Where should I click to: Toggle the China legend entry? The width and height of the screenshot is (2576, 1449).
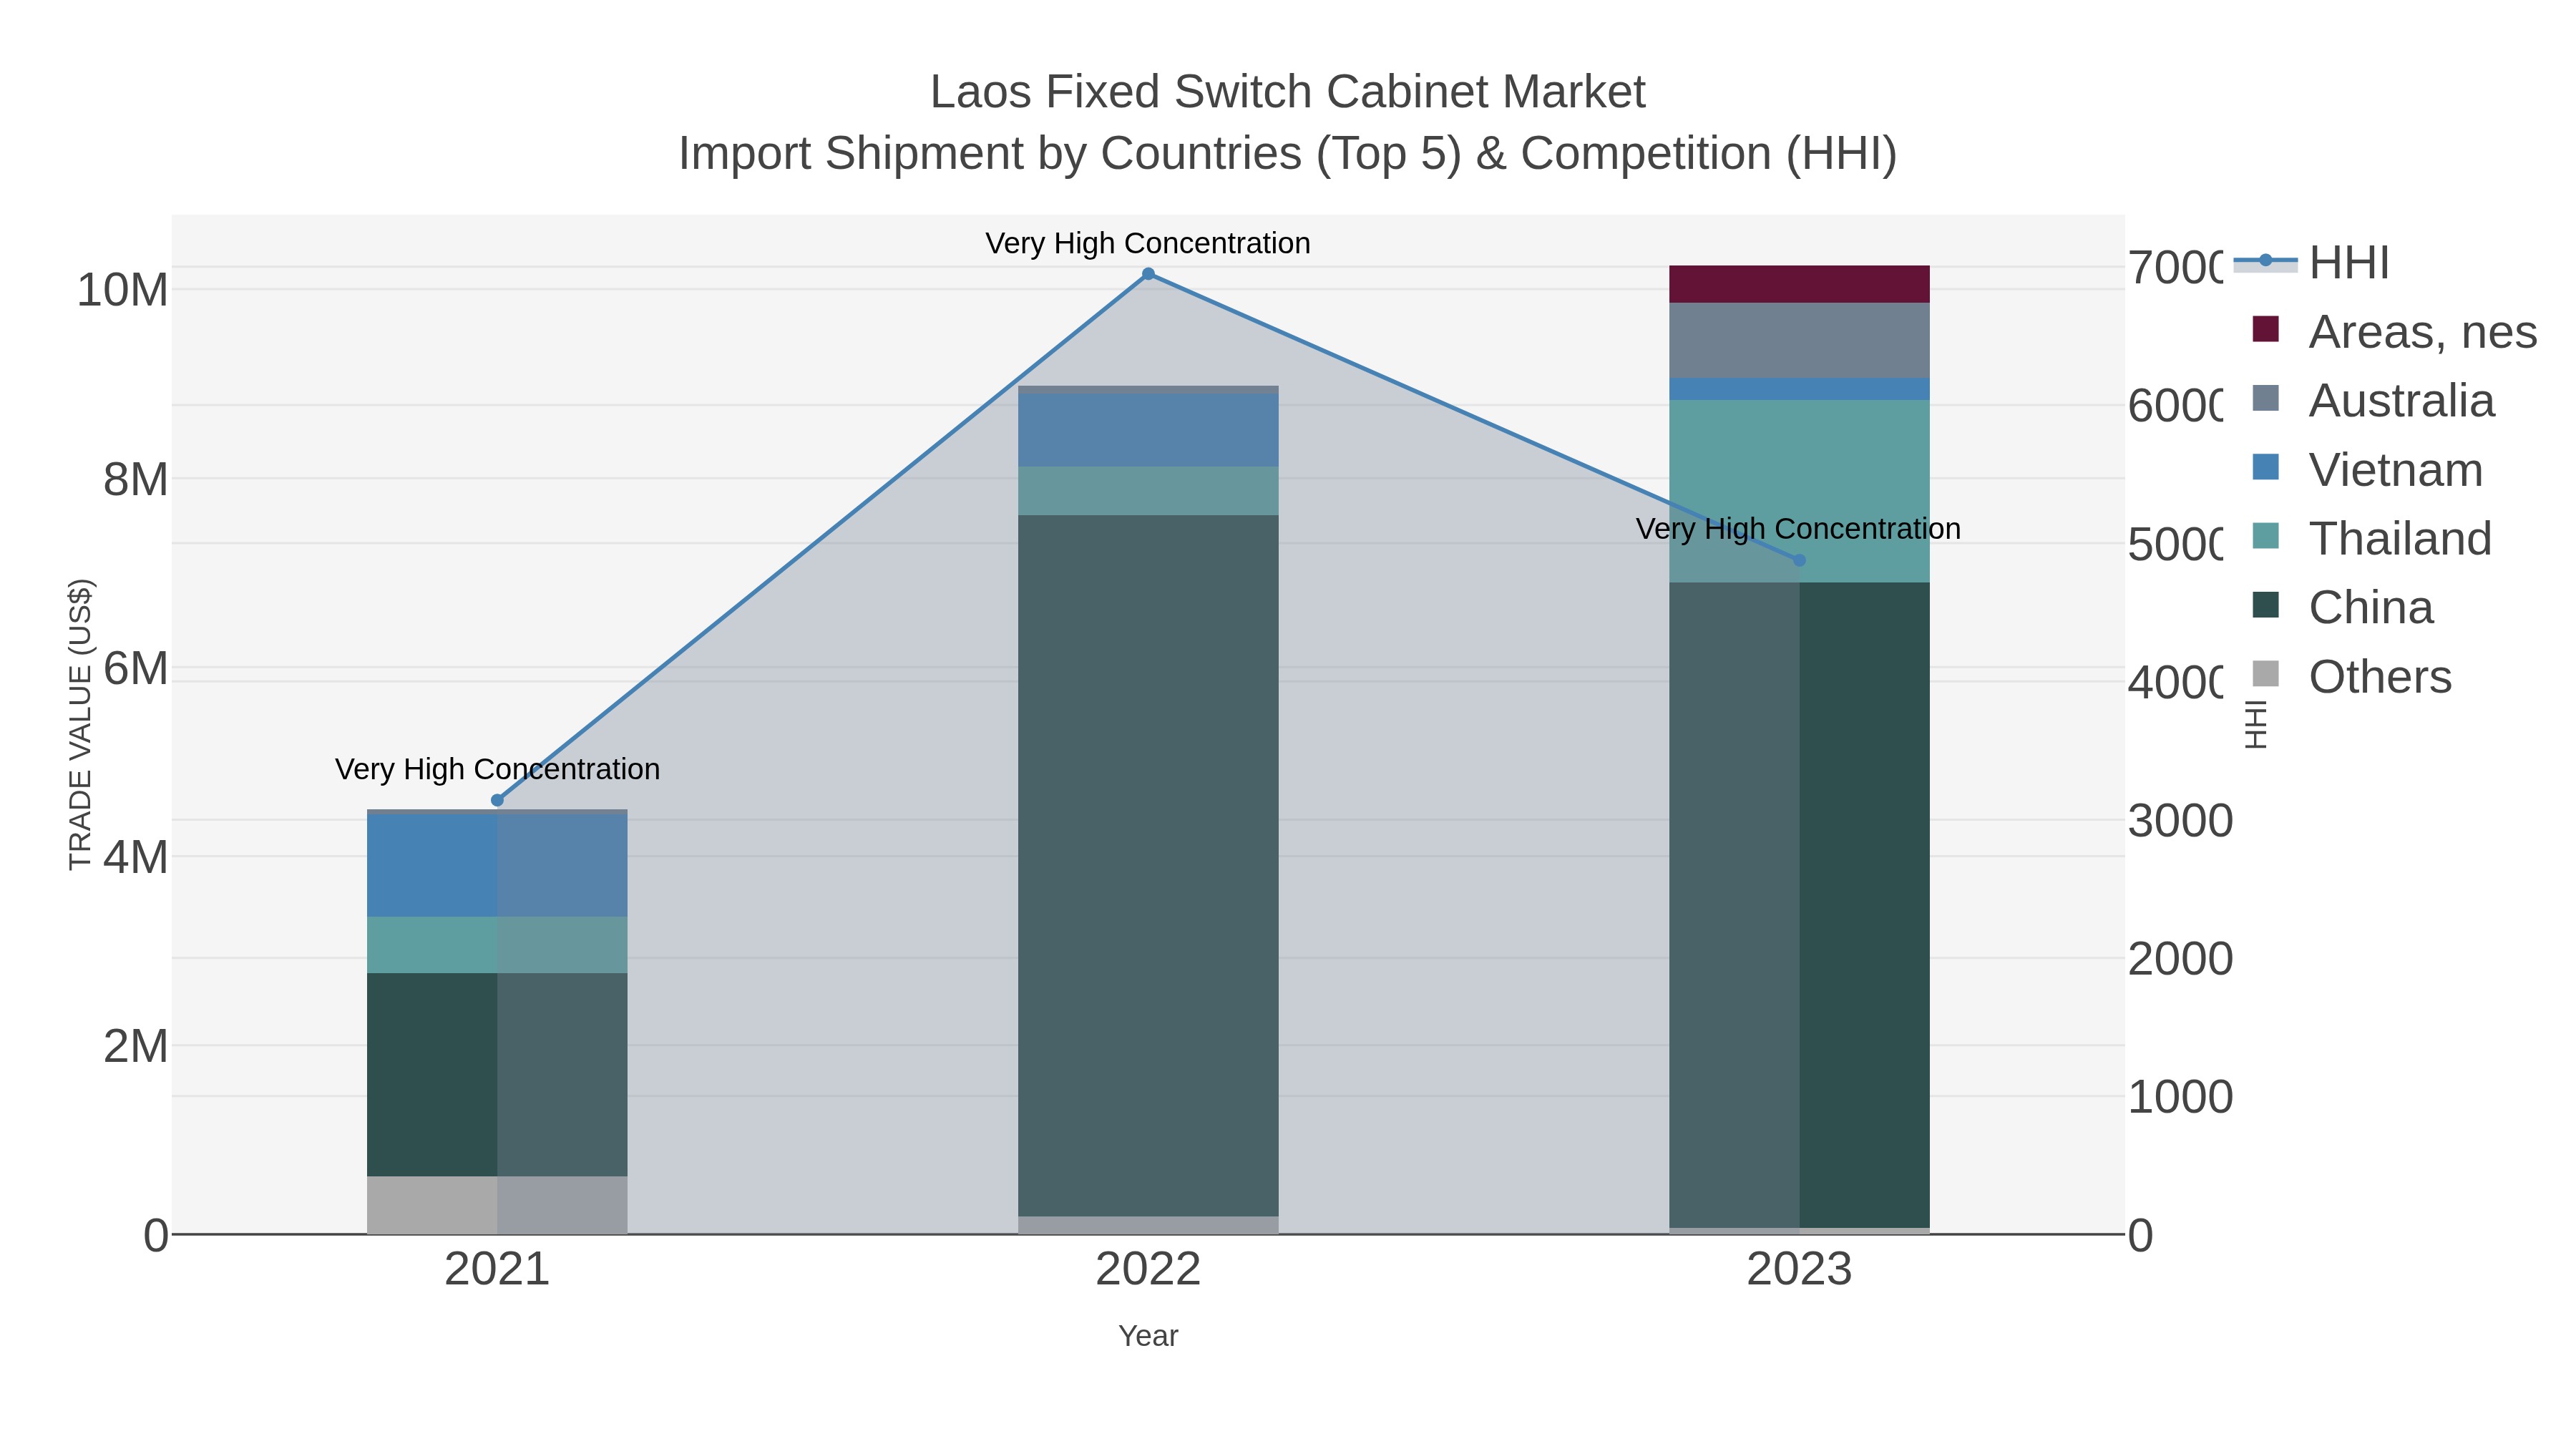pos(2342,607)
